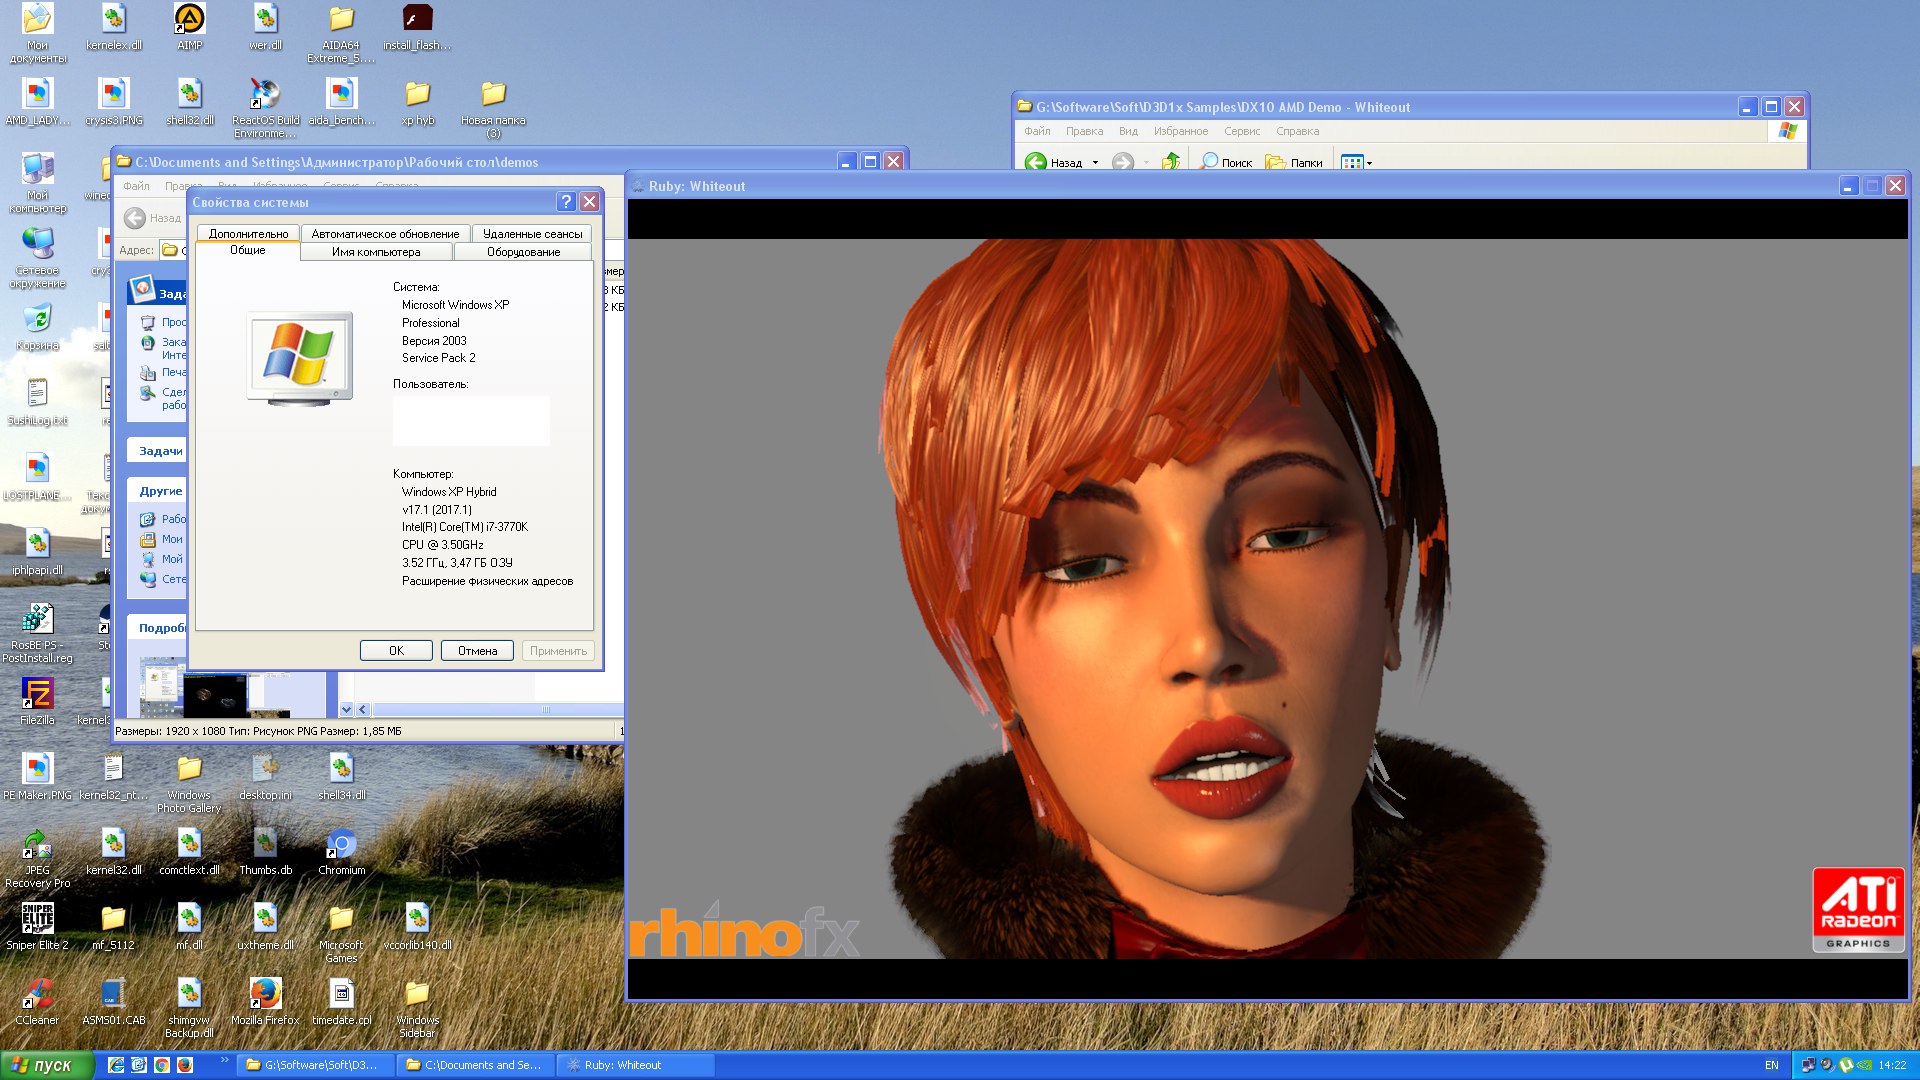Open Избранное menu in Whiteout explorer

(x=1180, y=131)
